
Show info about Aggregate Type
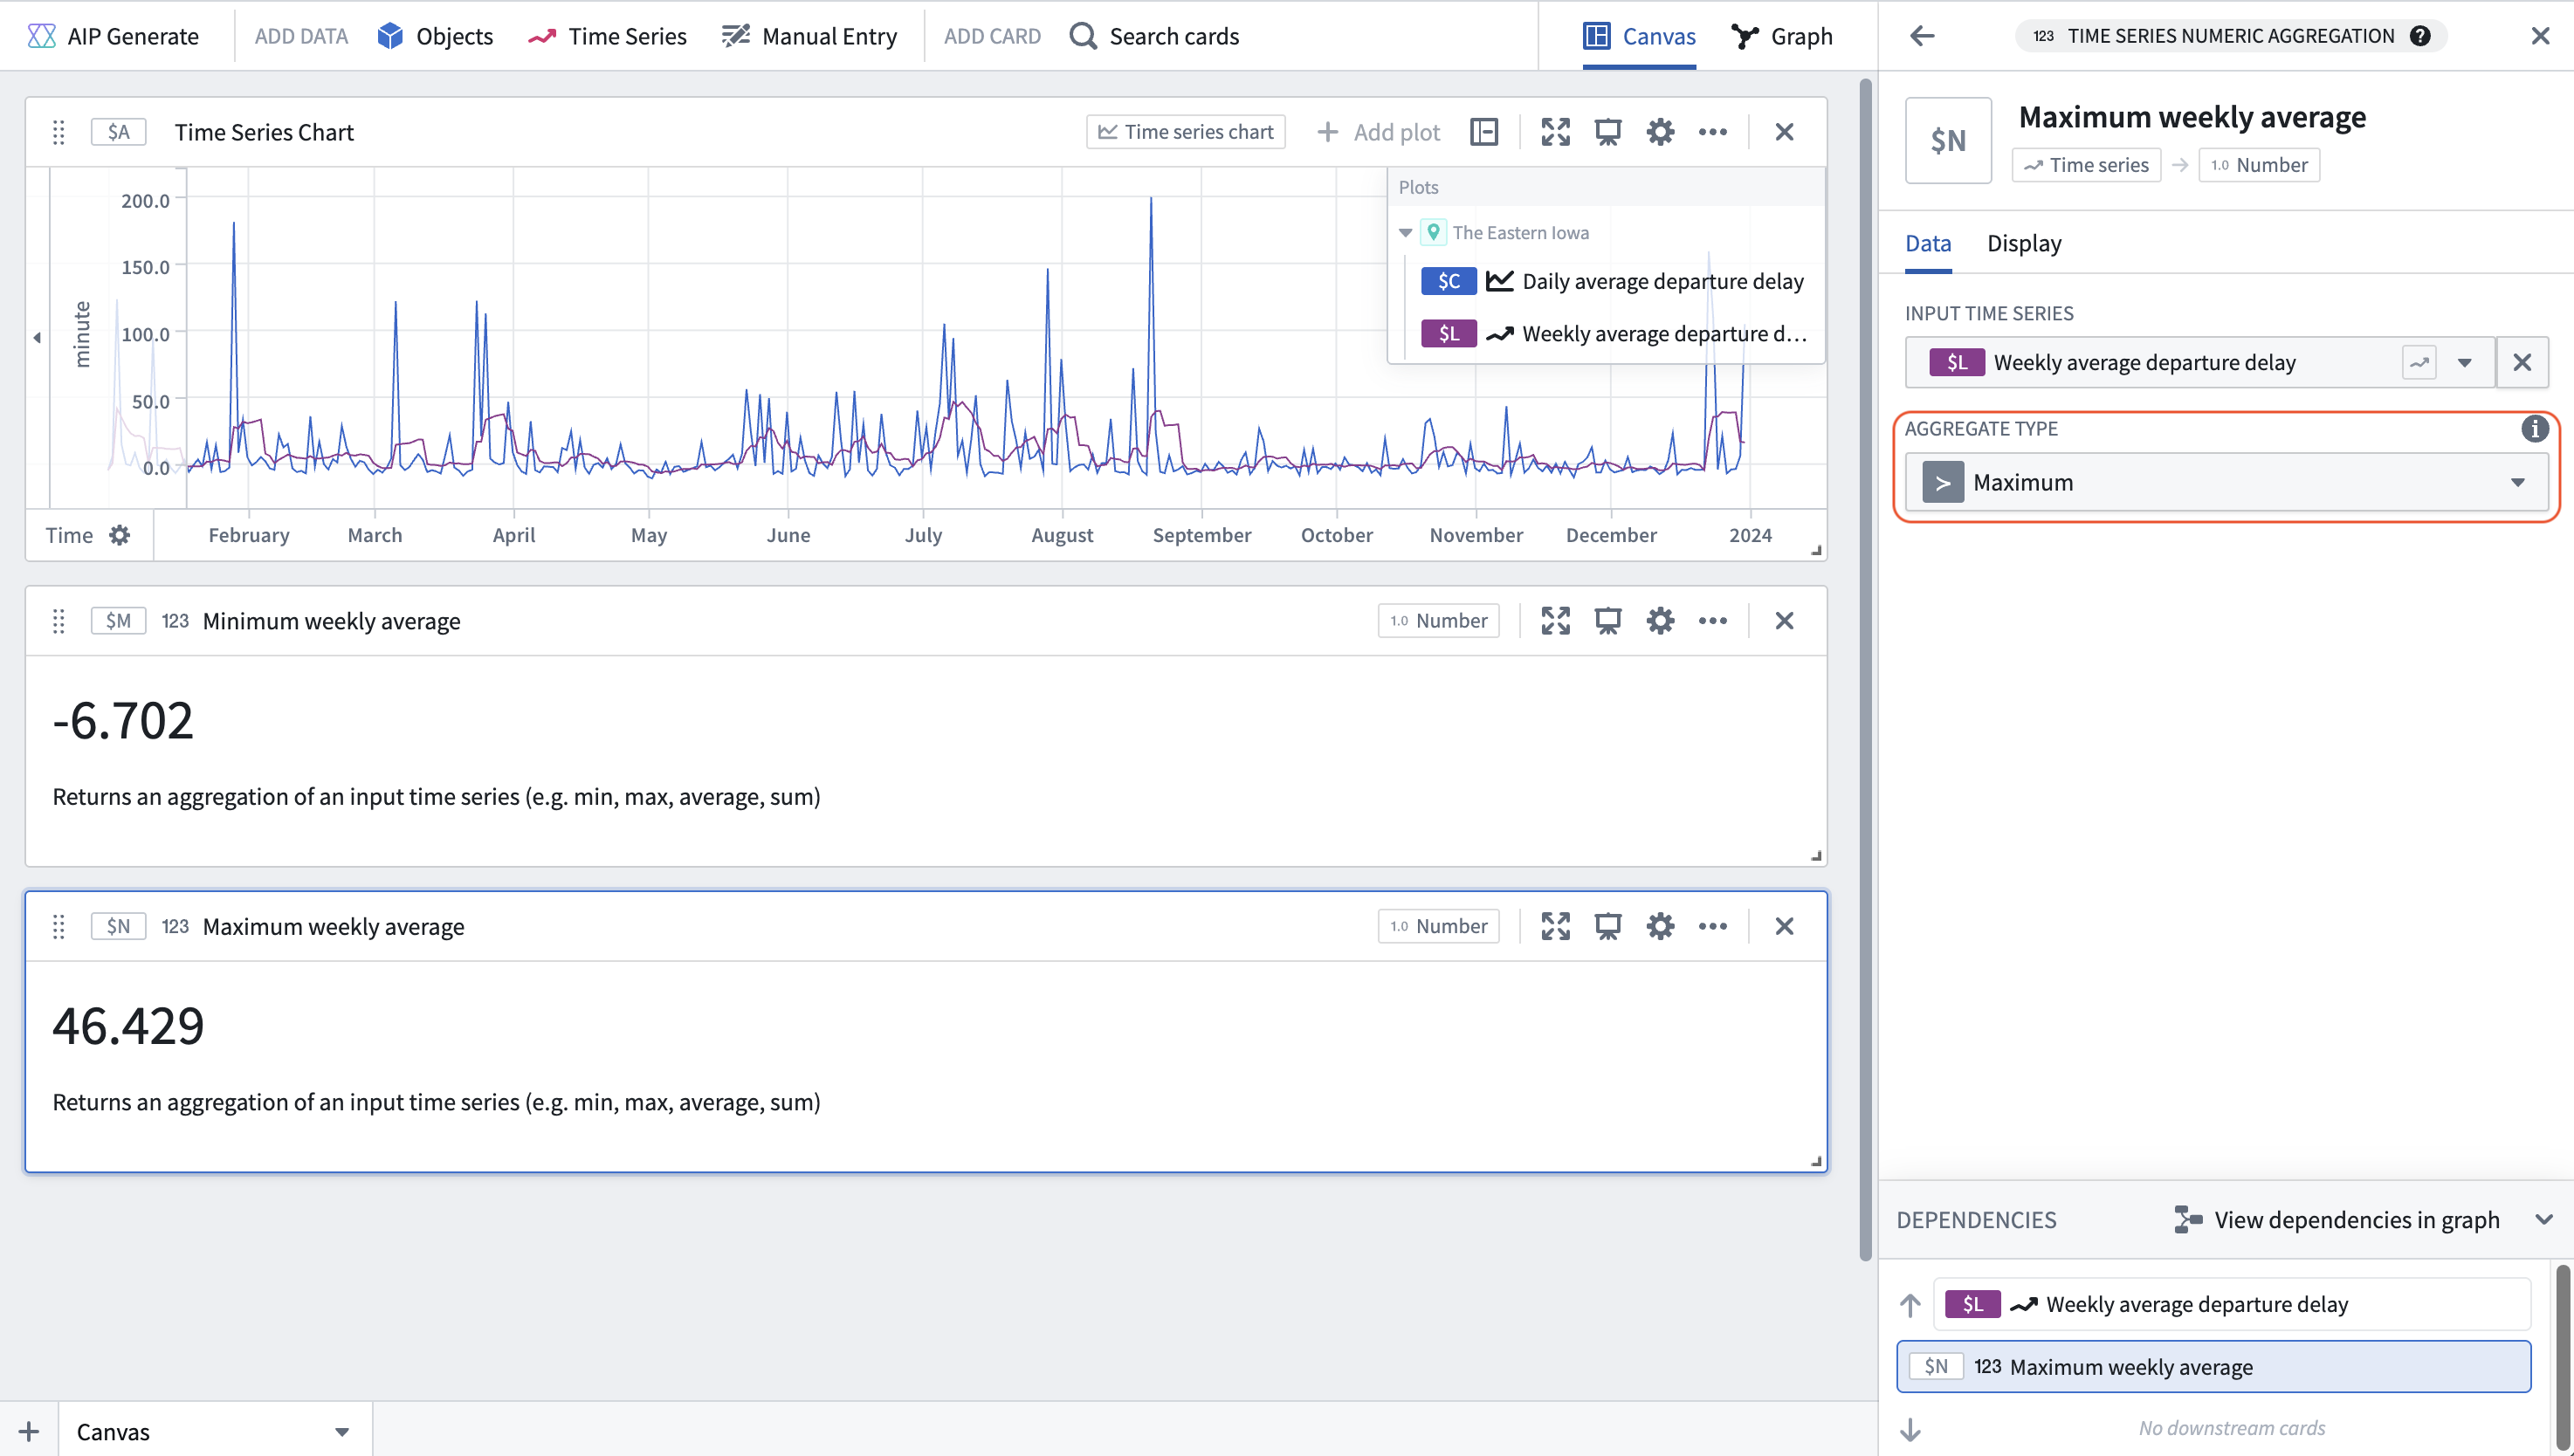[x=2534, y=429]
